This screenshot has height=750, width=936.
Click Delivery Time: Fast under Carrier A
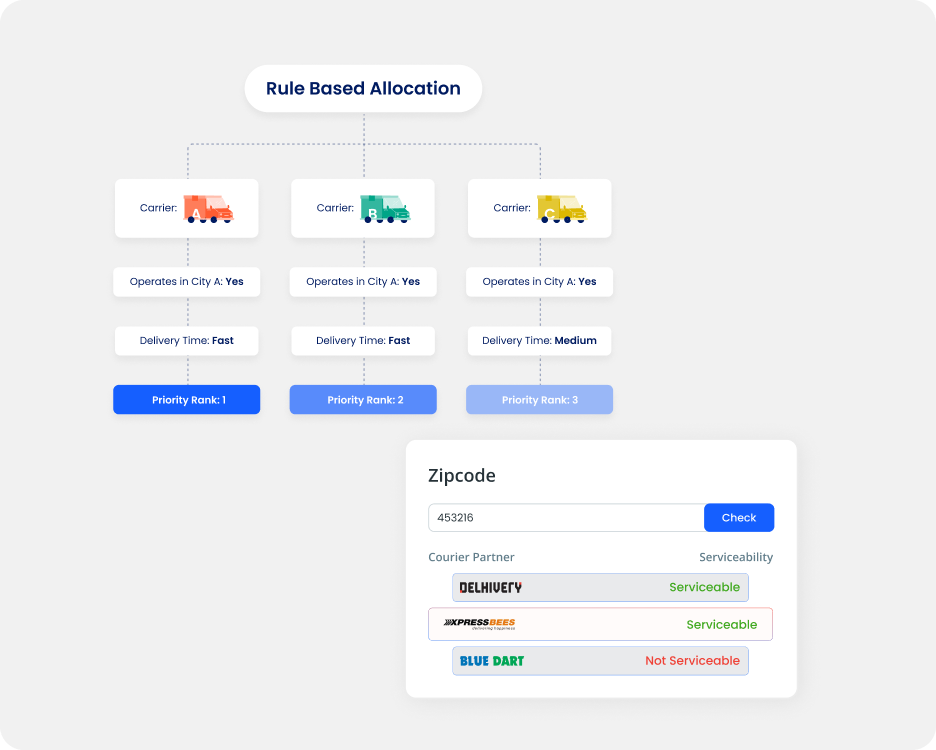187,341
